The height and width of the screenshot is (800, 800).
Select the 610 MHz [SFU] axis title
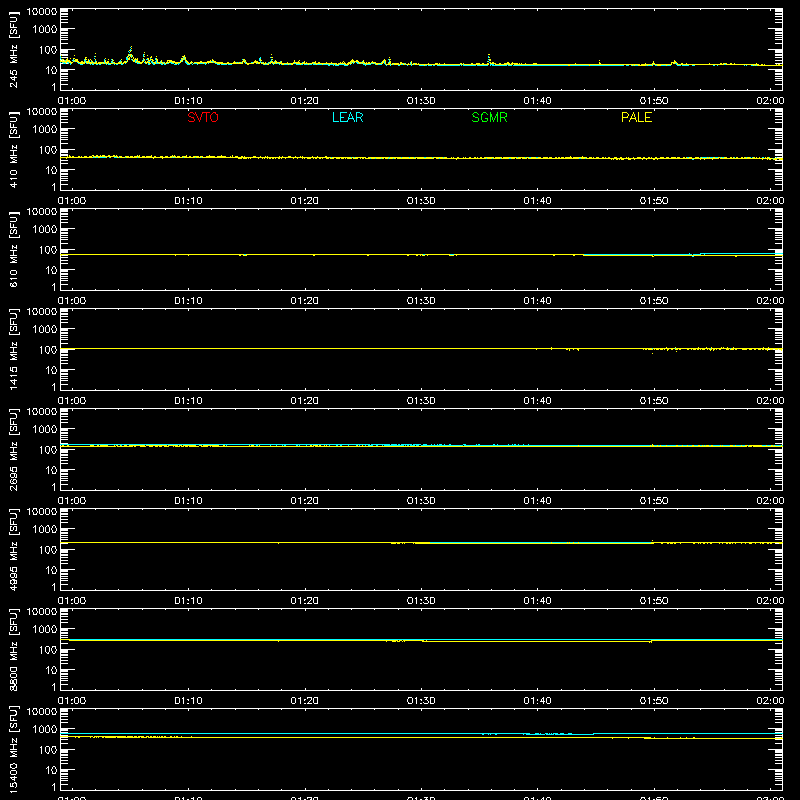coord(14,250)
